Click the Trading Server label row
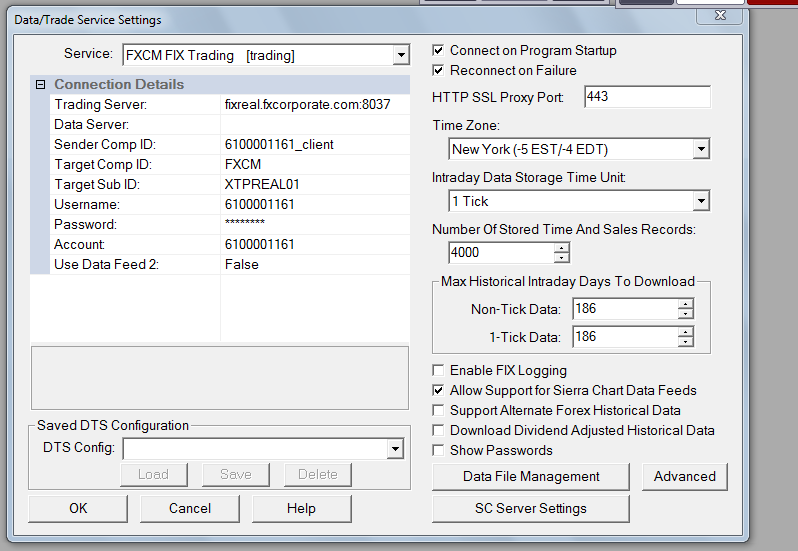 pyautogui.click(x=135, y=104)
